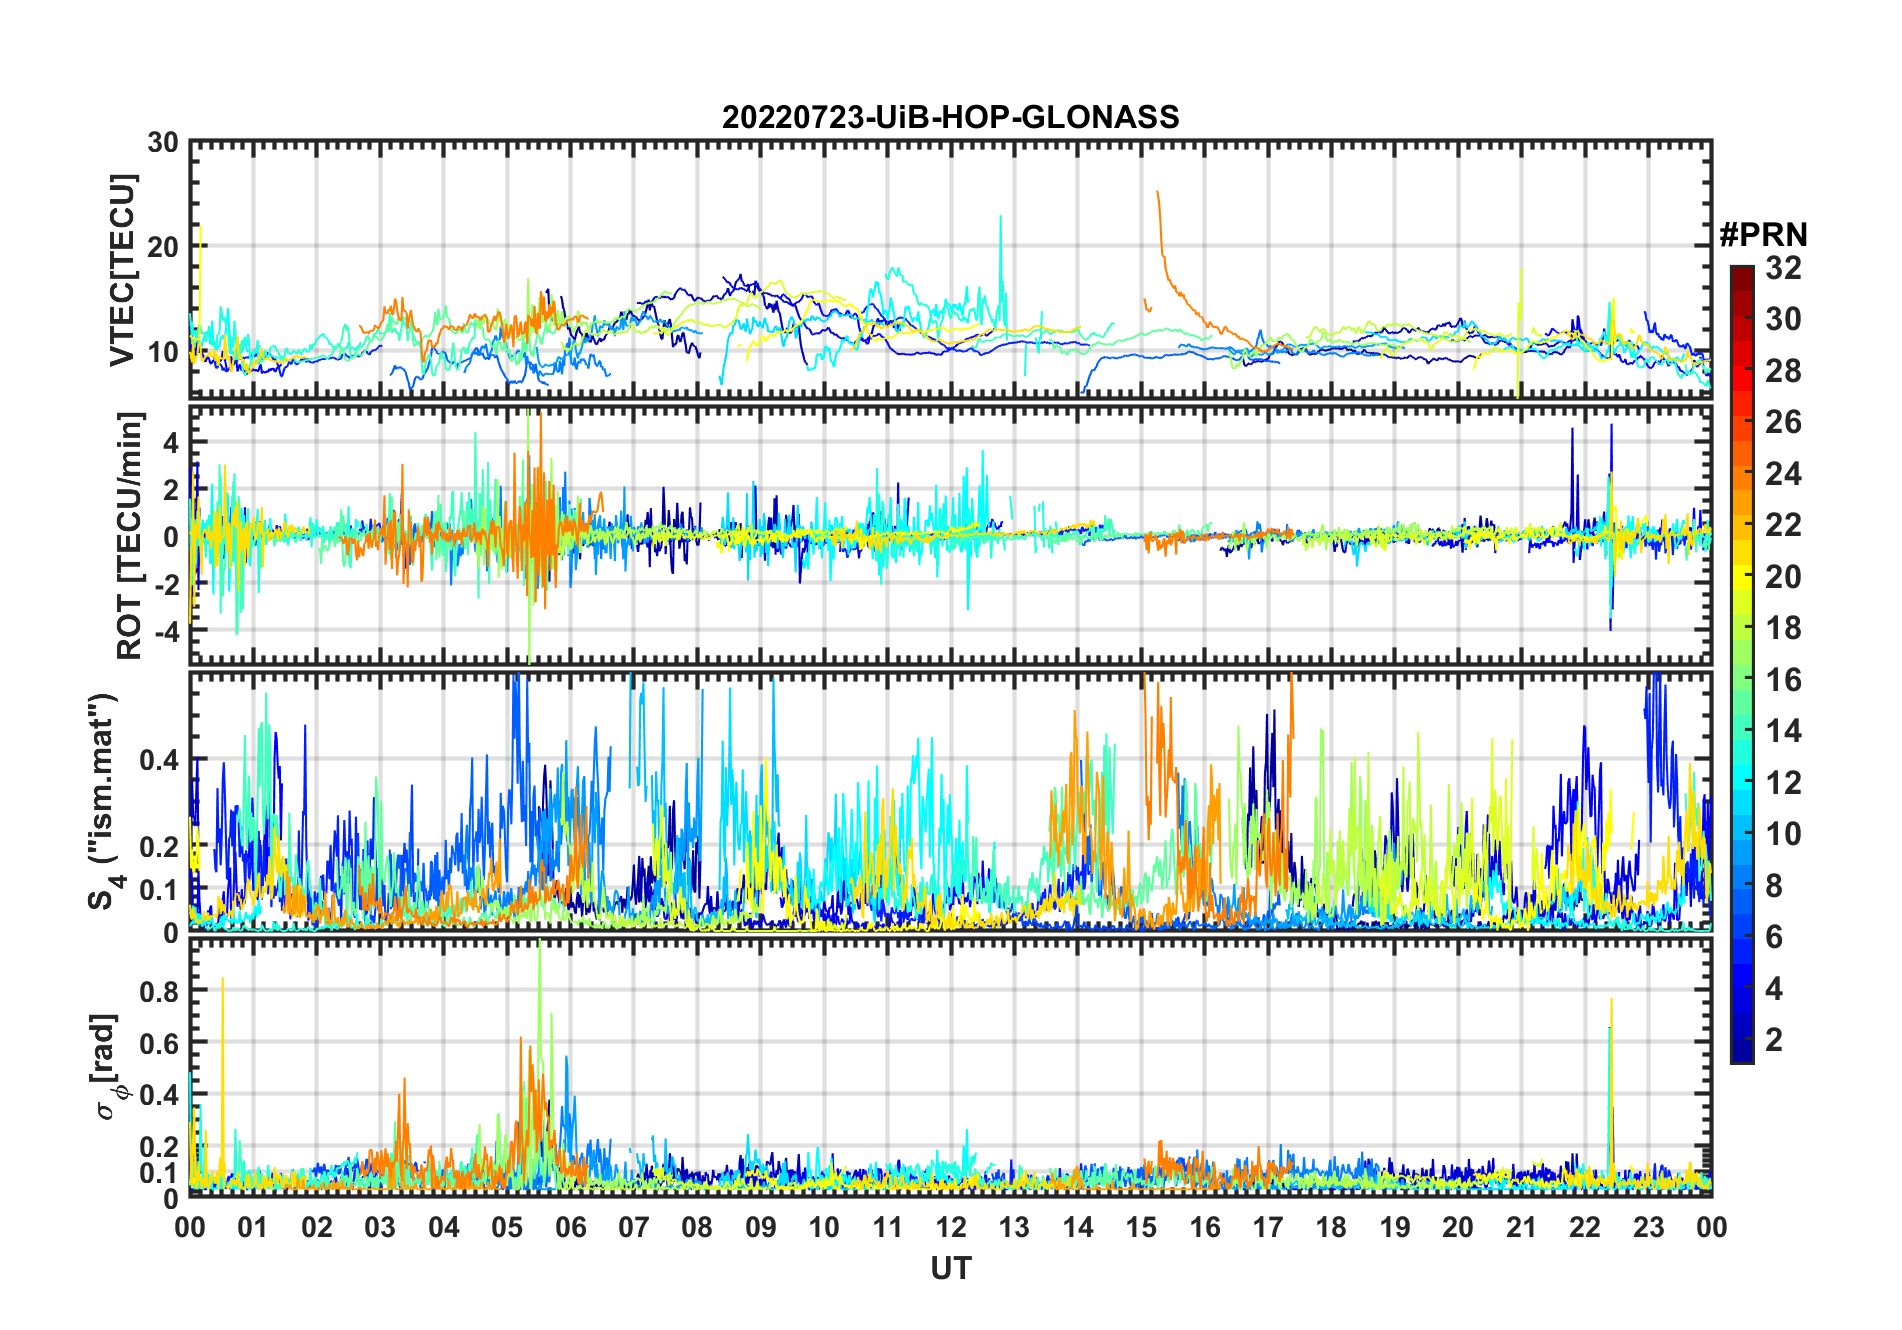Click colorbar PRN tick label 12
Screen dimensions: 1902x1330
coord(1783,782)
